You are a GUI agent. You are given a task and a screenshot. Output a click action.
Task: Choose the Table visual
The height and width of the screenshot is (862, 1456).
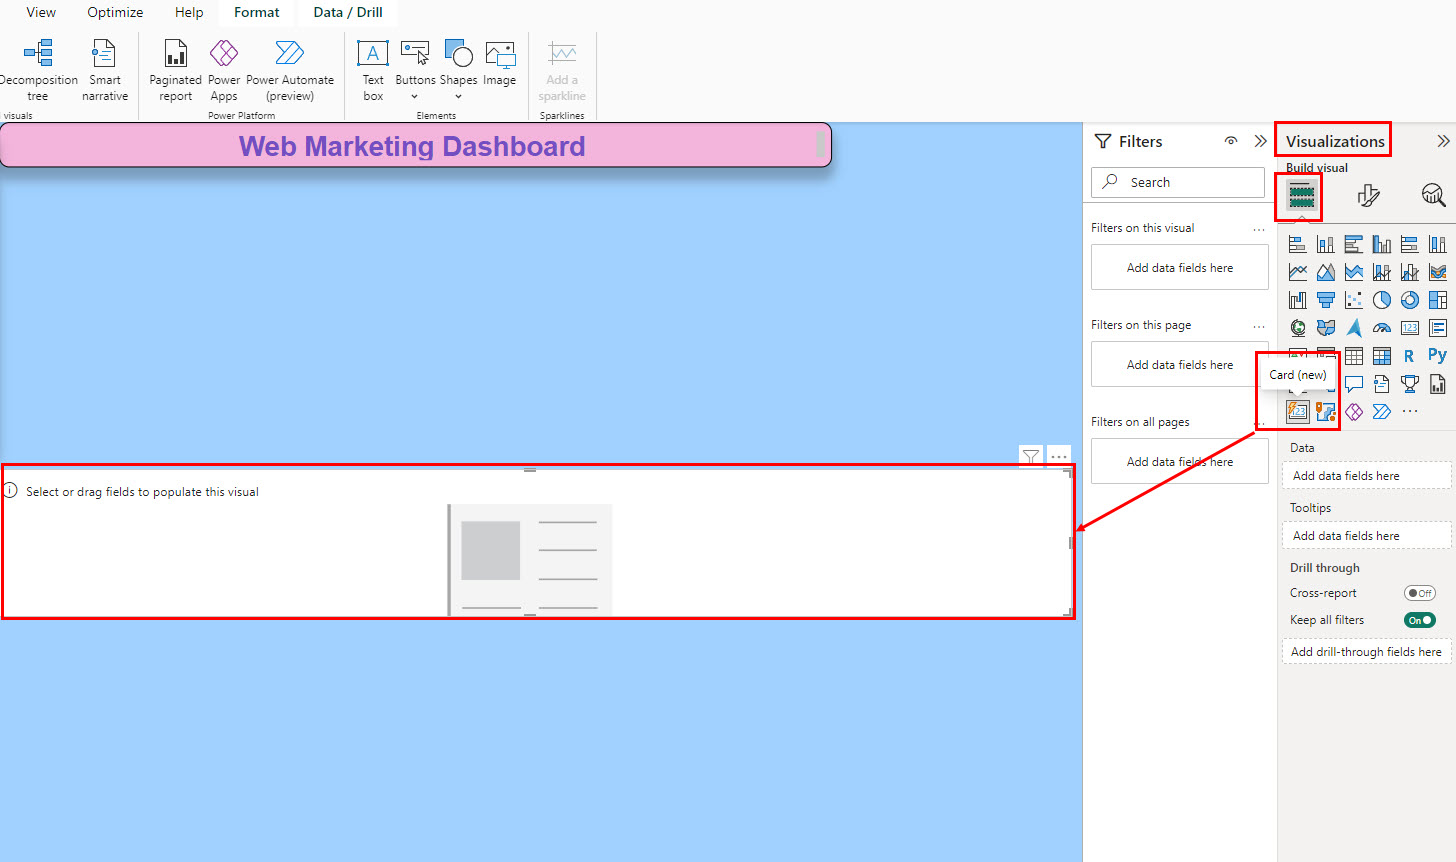1354,356
